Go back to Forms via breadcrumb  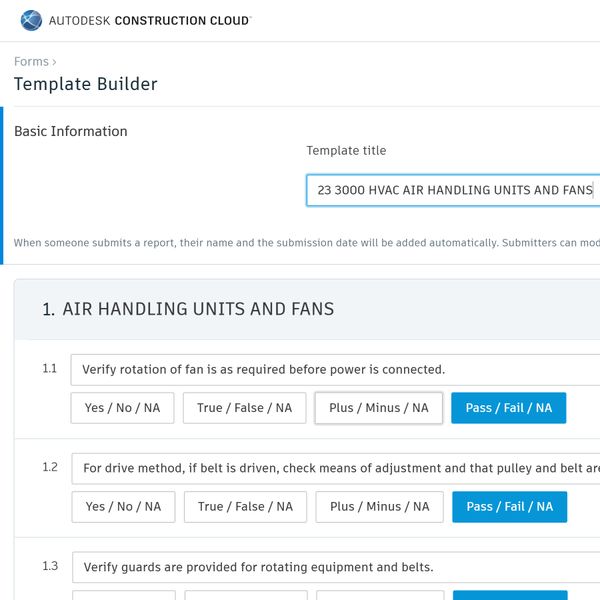click(x=31, y=62)
